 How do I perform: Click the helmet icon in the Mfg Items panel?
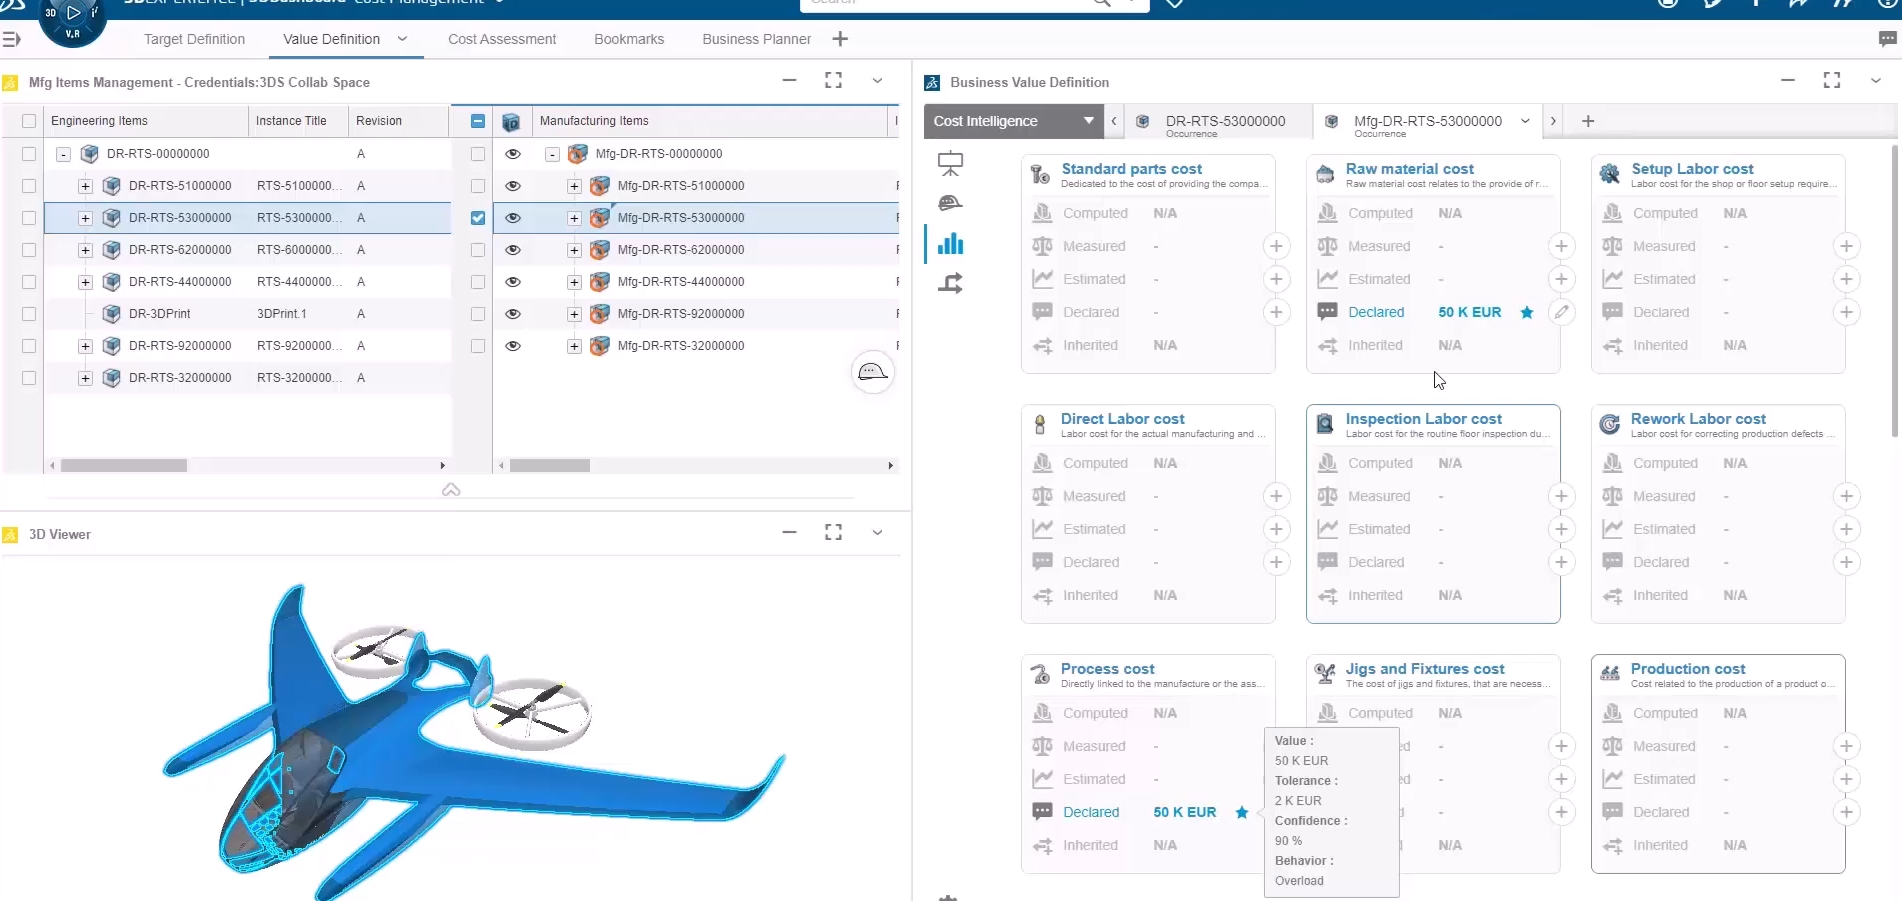[x=872, y=373]
